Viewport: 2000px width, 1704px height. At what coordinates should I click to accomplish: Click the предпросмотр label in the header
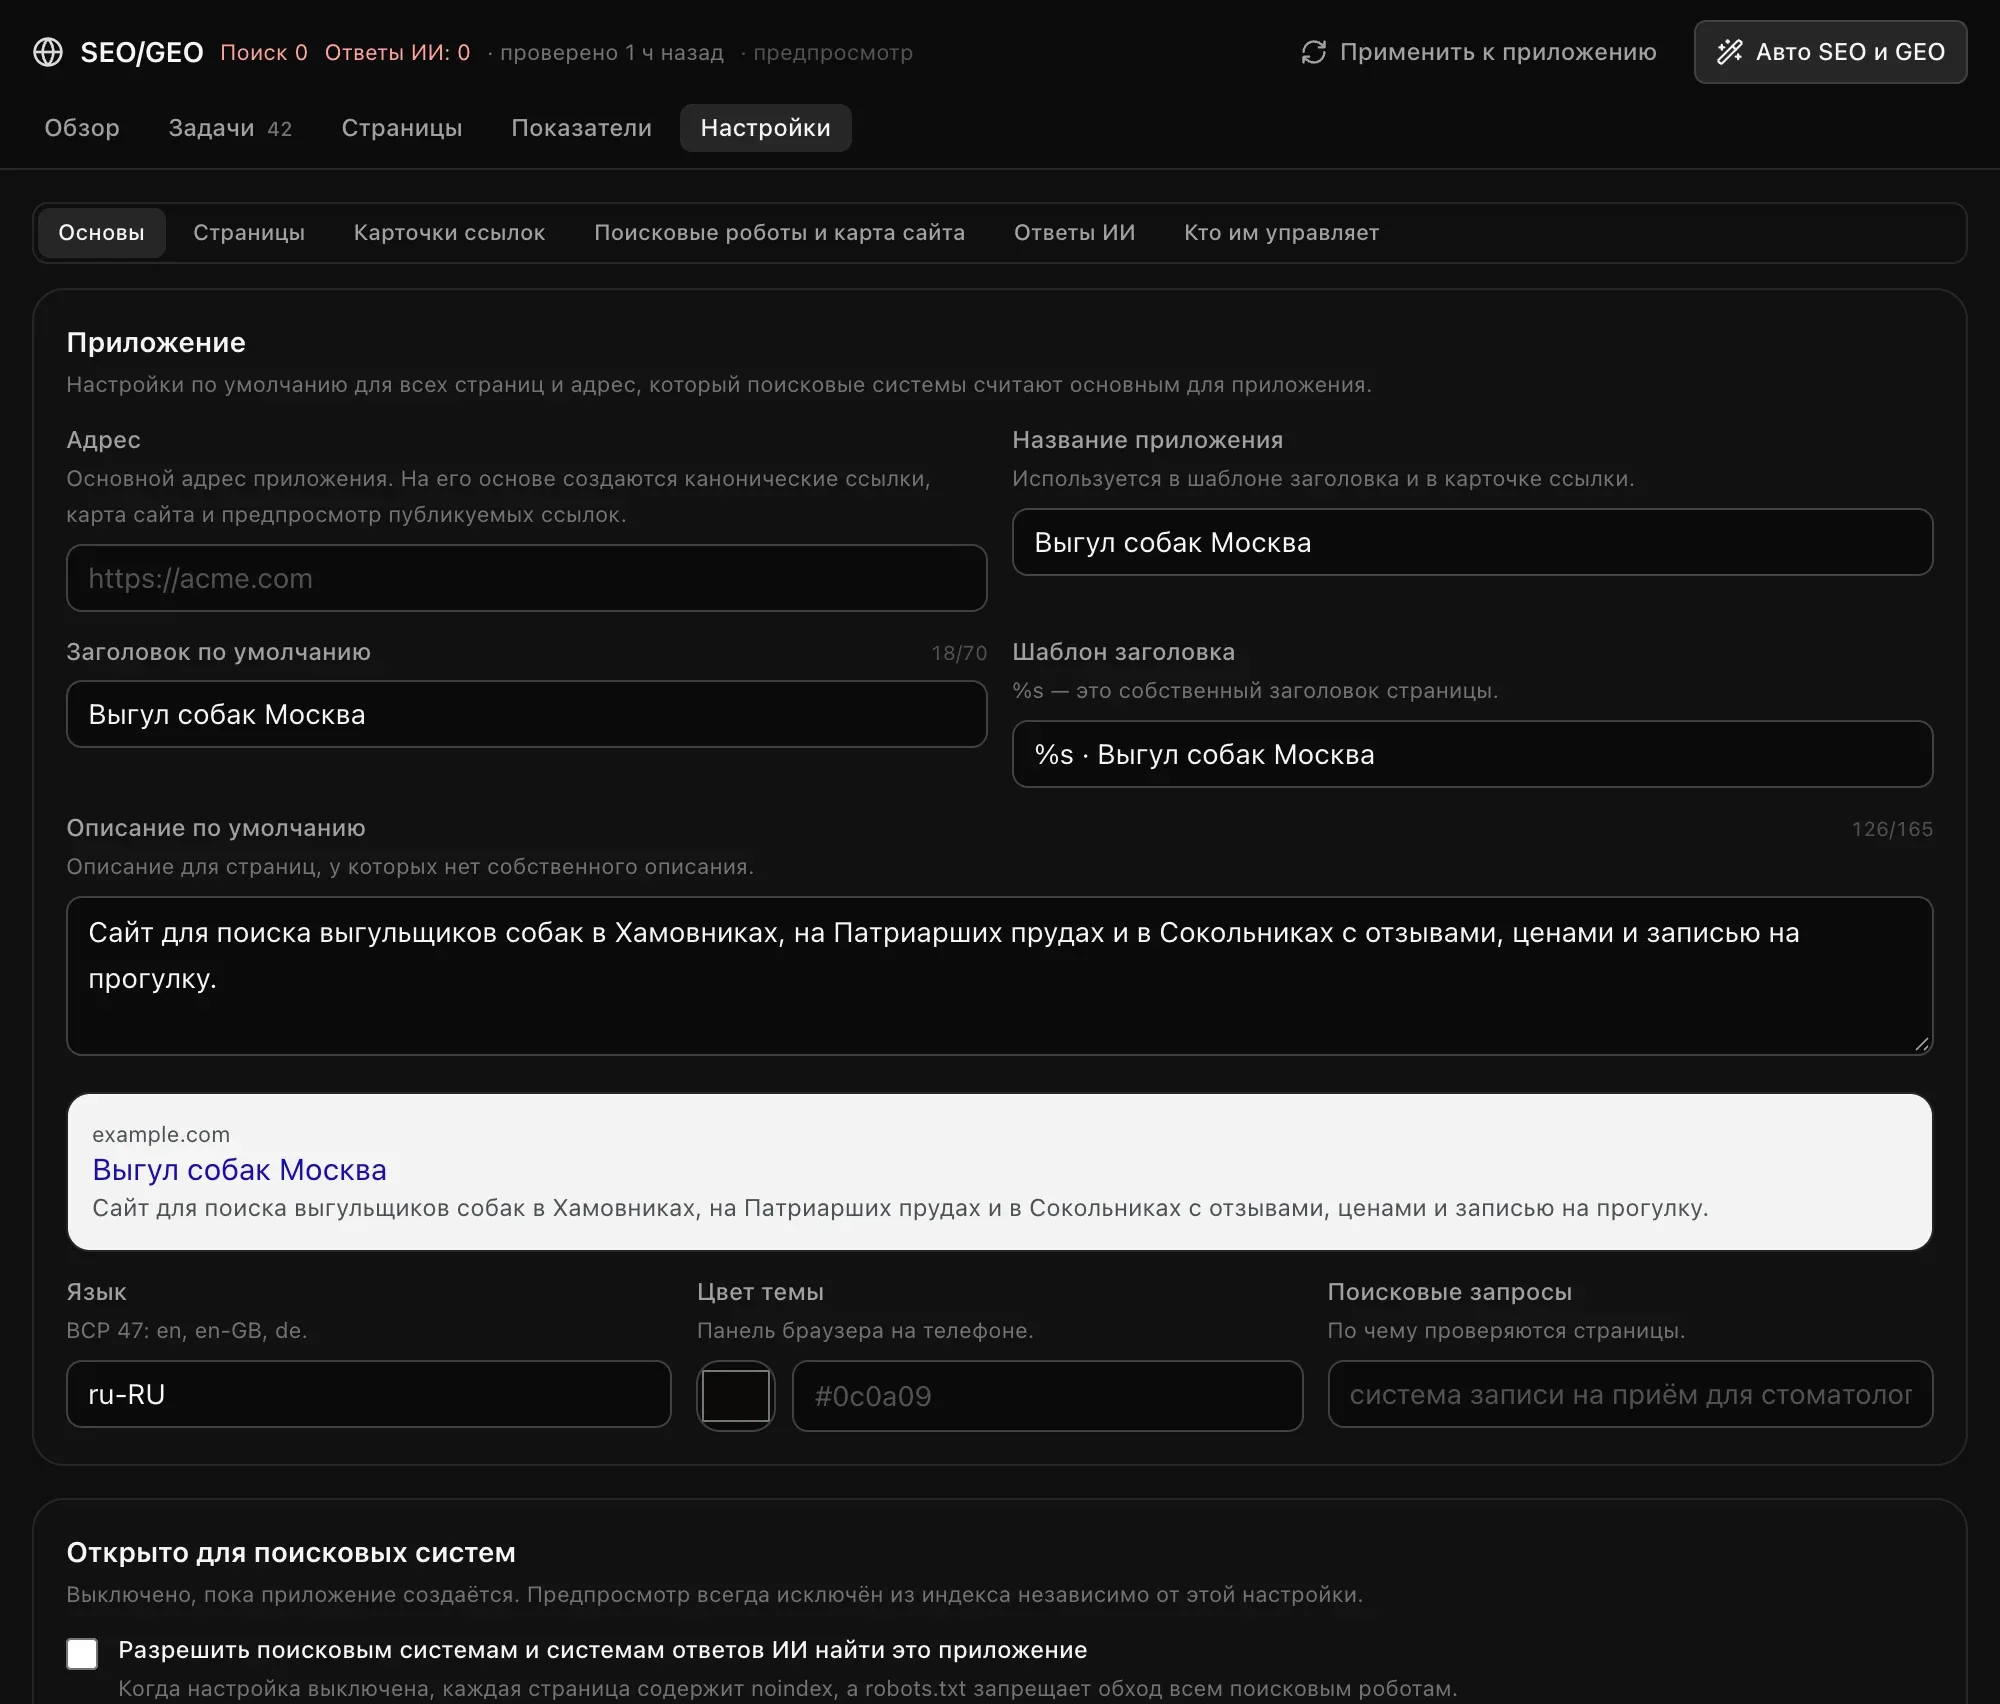click(833, 53)
